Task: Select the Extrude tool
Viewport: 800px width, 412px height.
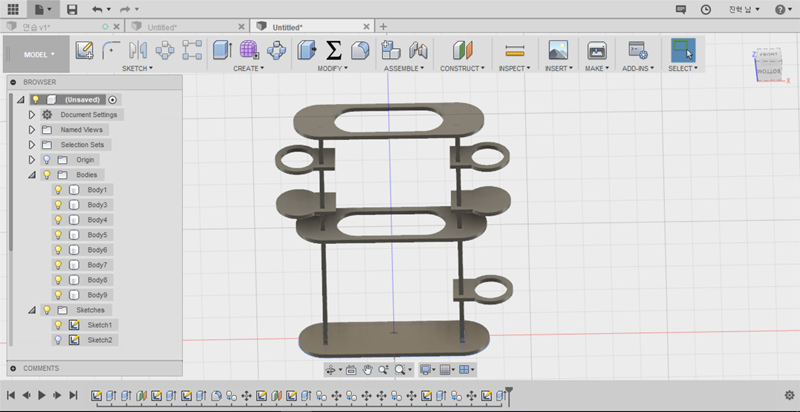Action: [x=222, y=50]
